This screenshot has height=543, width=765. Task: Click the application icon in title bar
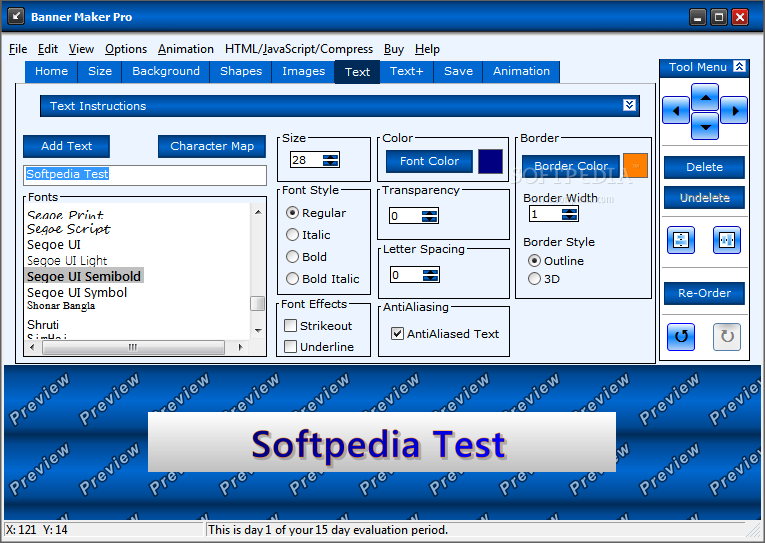[x=16, y=17]
